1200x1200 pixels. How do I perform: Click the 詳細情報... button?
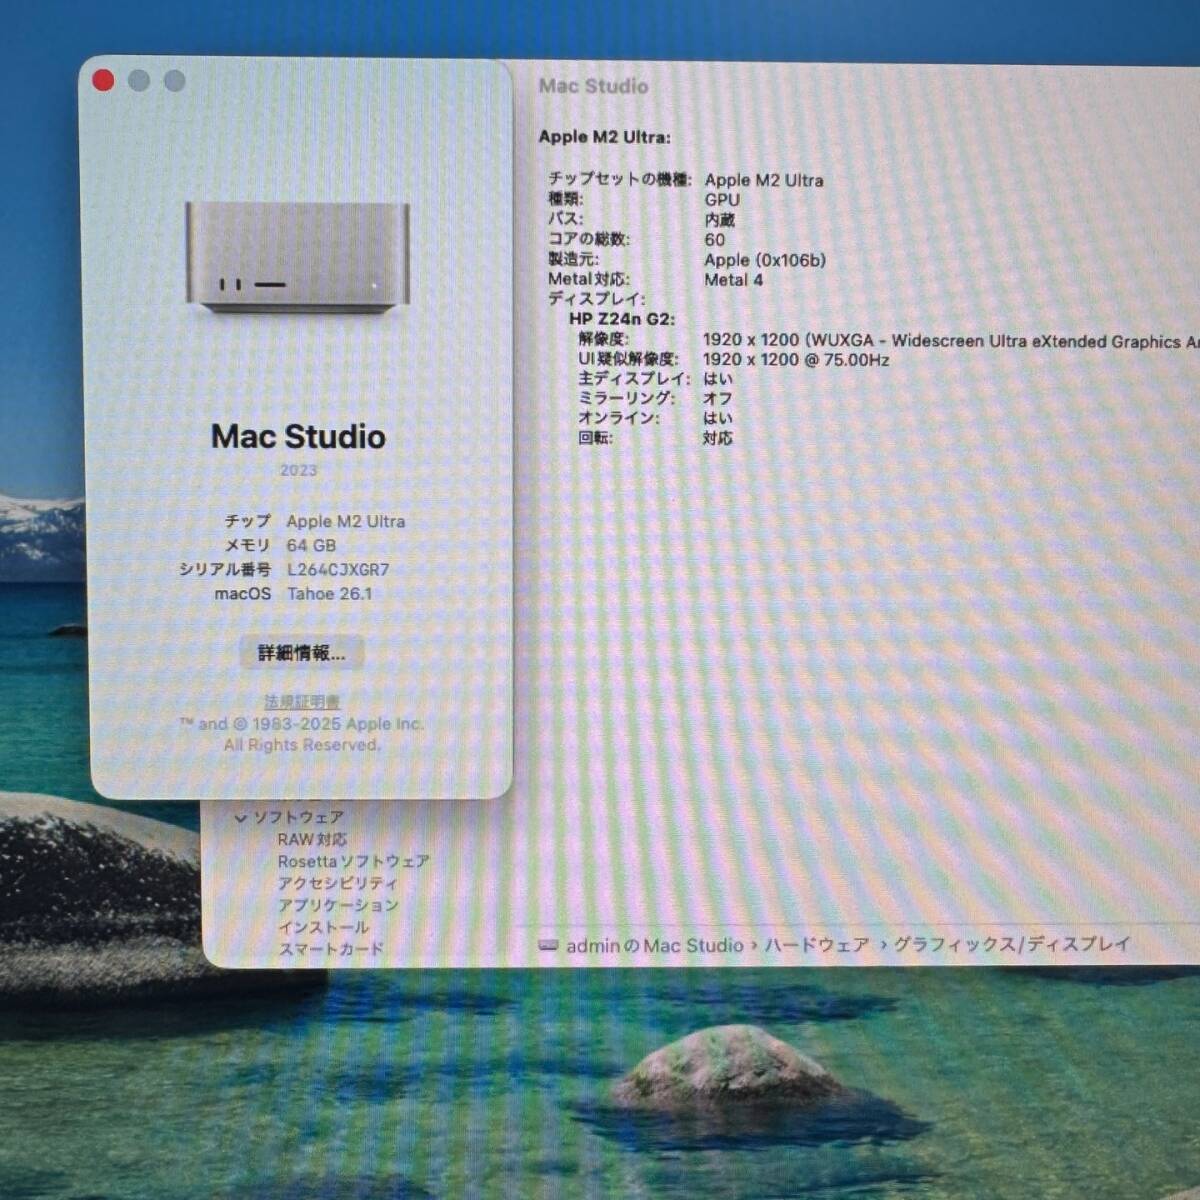302,653
